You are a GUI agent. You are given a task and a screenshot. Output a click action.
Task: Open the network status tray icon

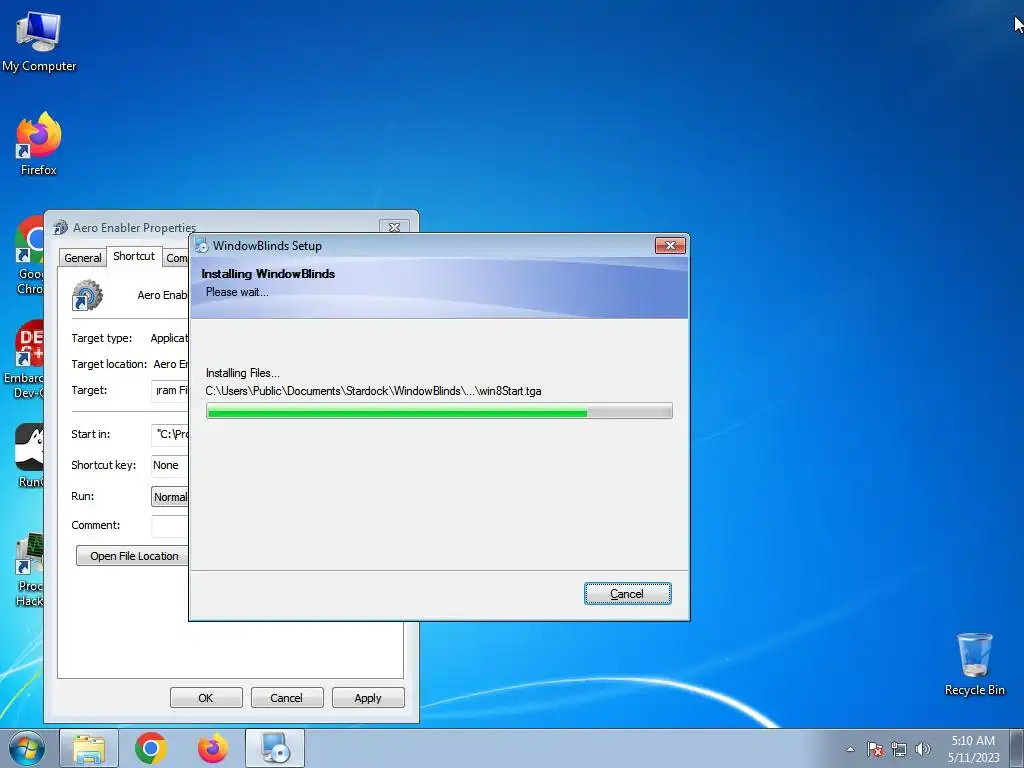(x=899, y=749)
